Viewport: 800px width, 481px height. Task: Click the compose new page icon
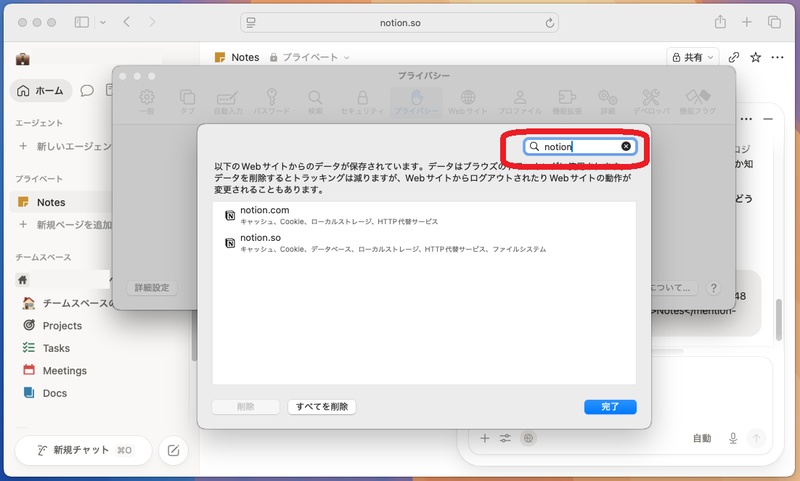point(173,450)
